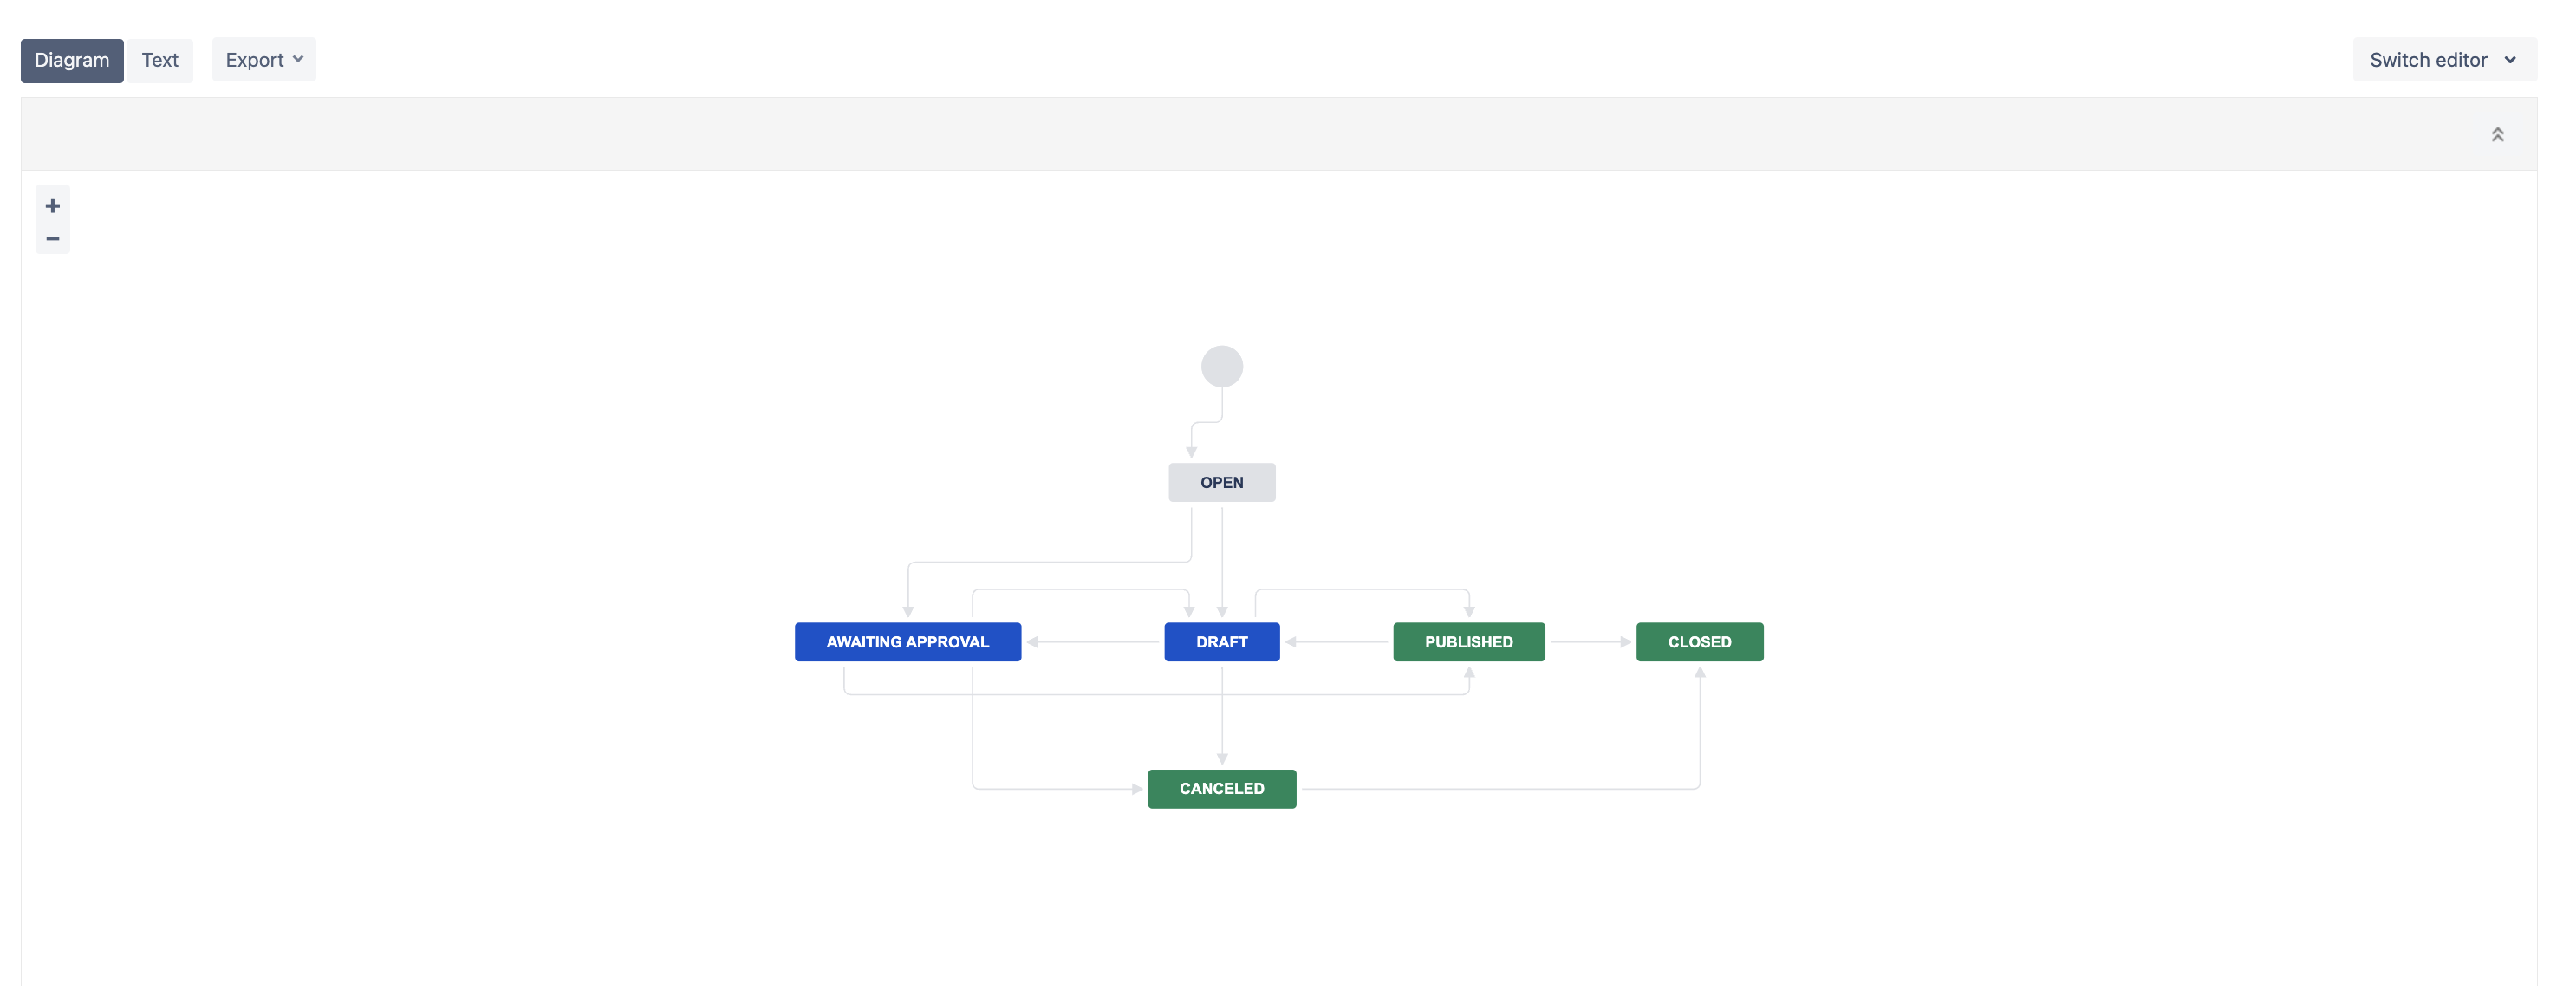
Task: Click arrow from Draft to Awaiting Approval
Action: tap(1095, 642)
